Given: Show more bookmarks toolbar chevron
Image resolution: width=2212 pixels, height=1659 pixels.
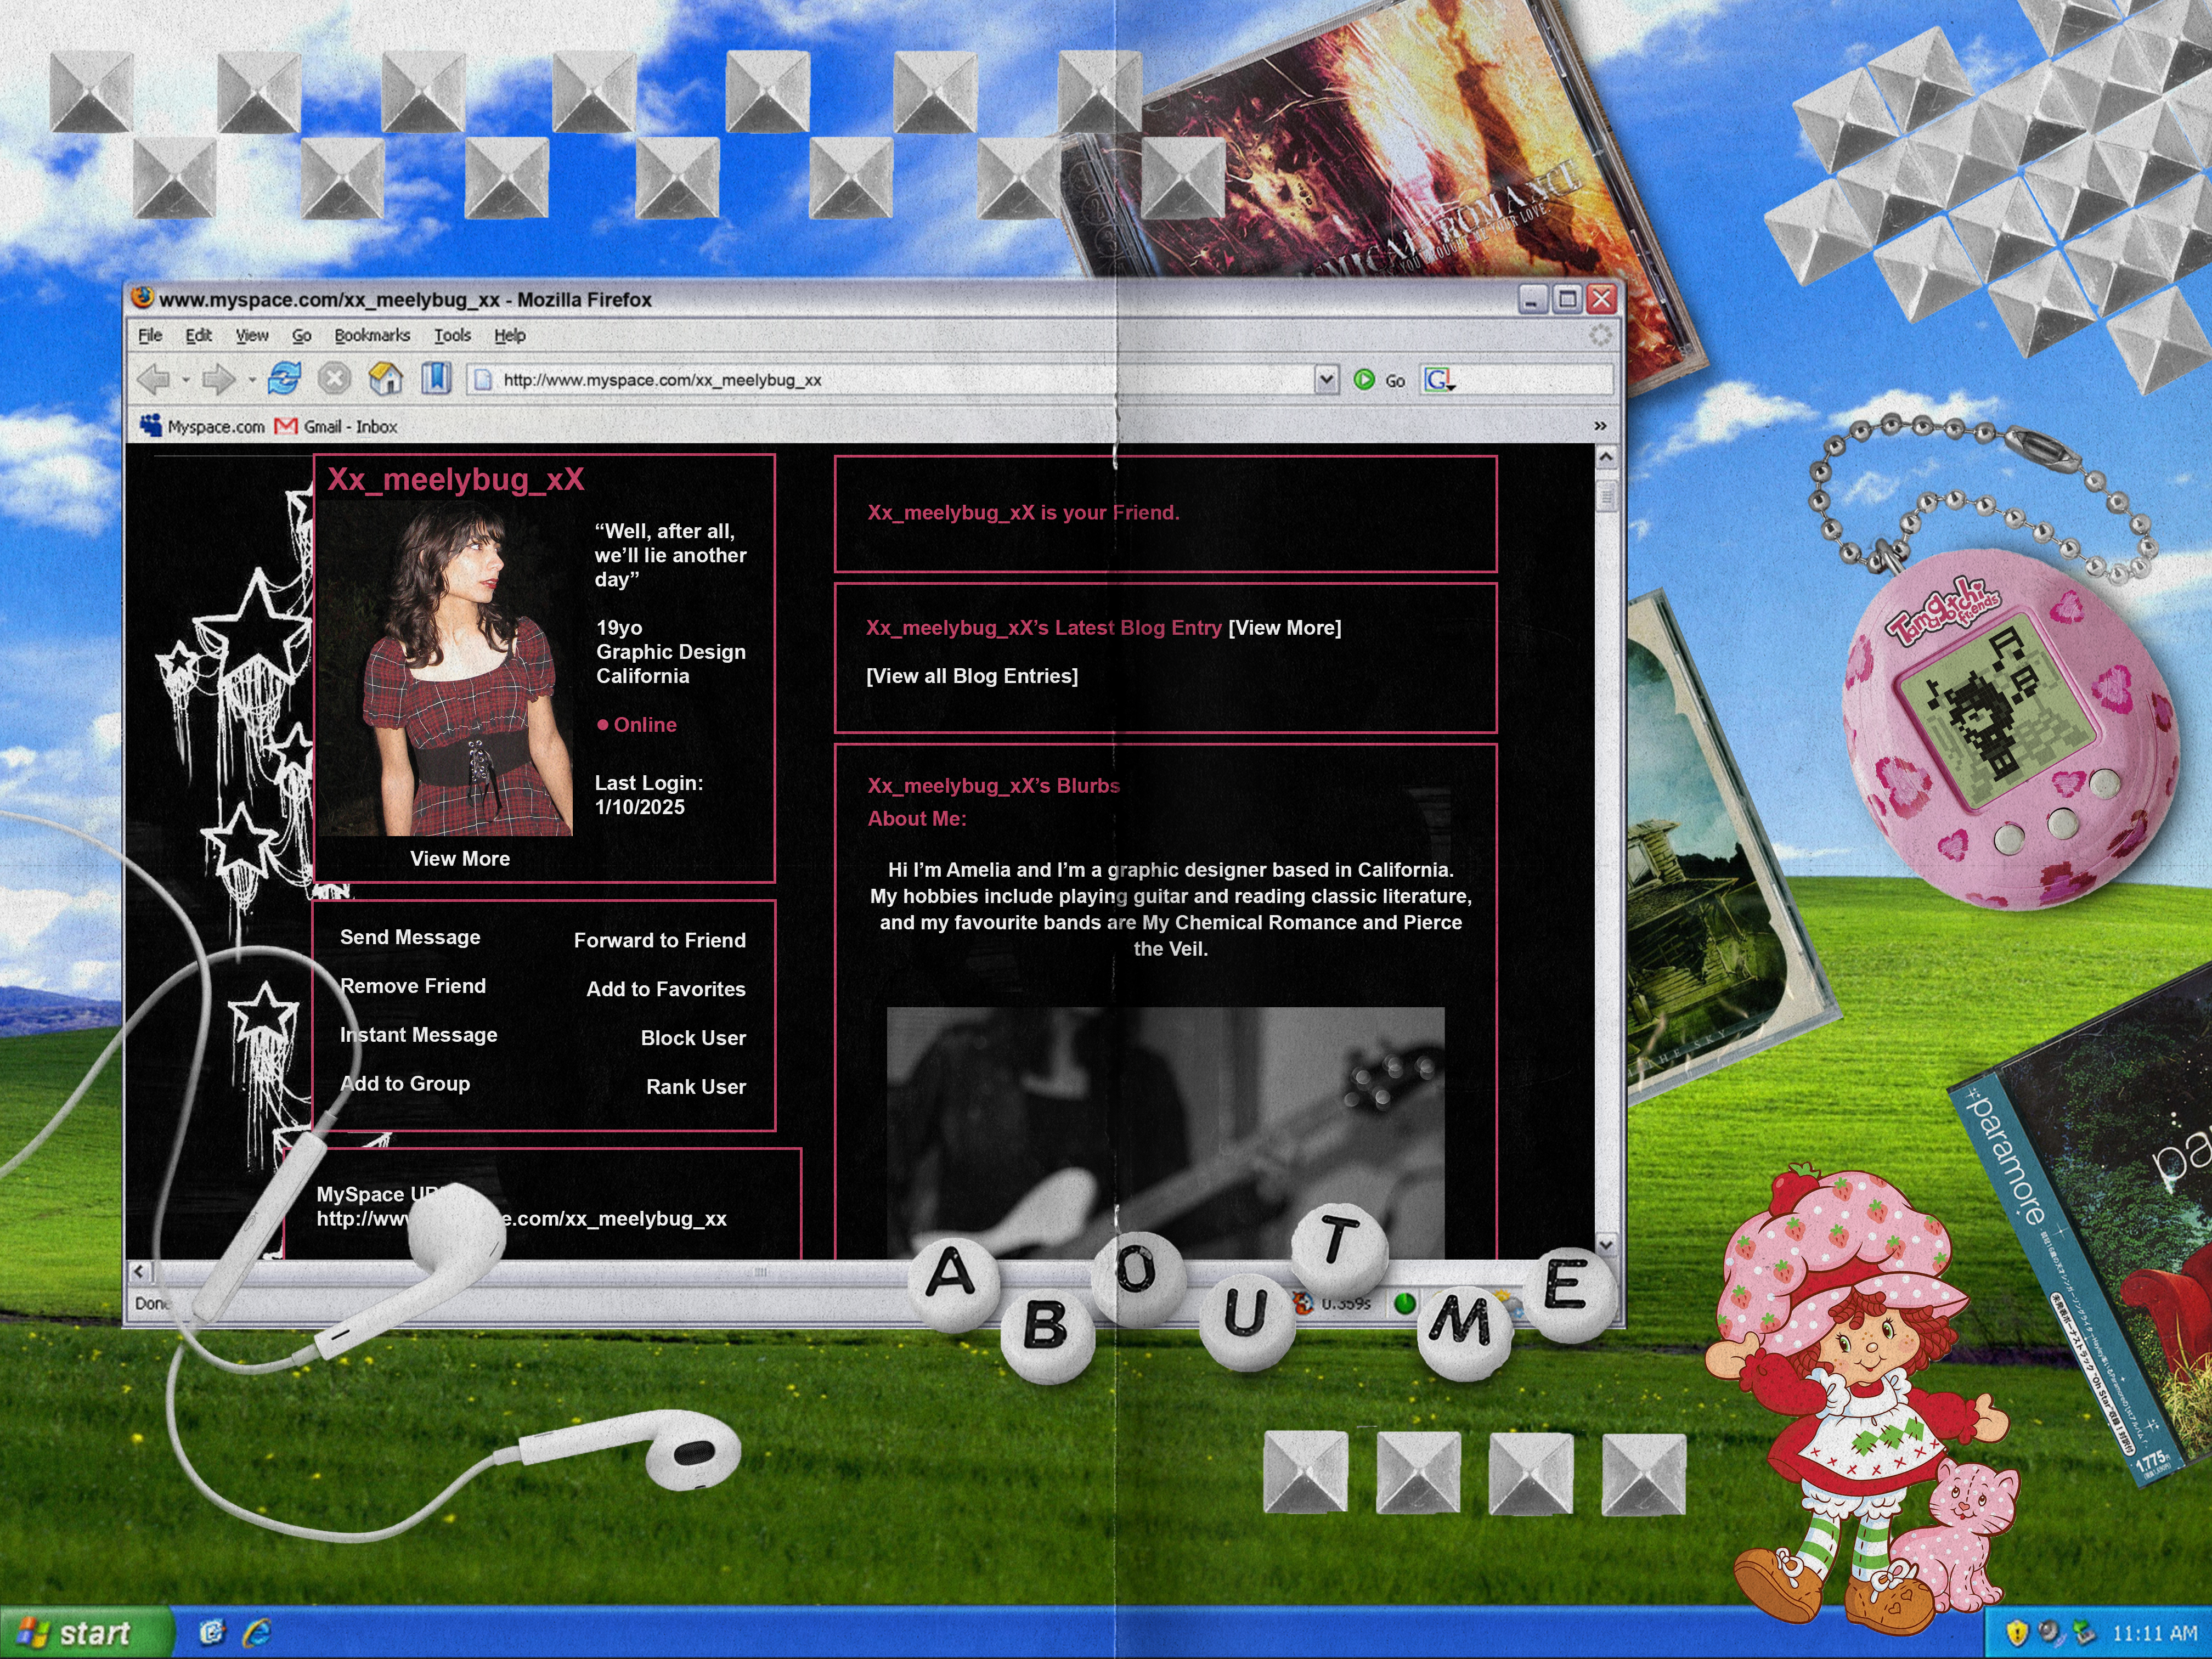Looking at the screenshot, I should [x=1600, y=426].
